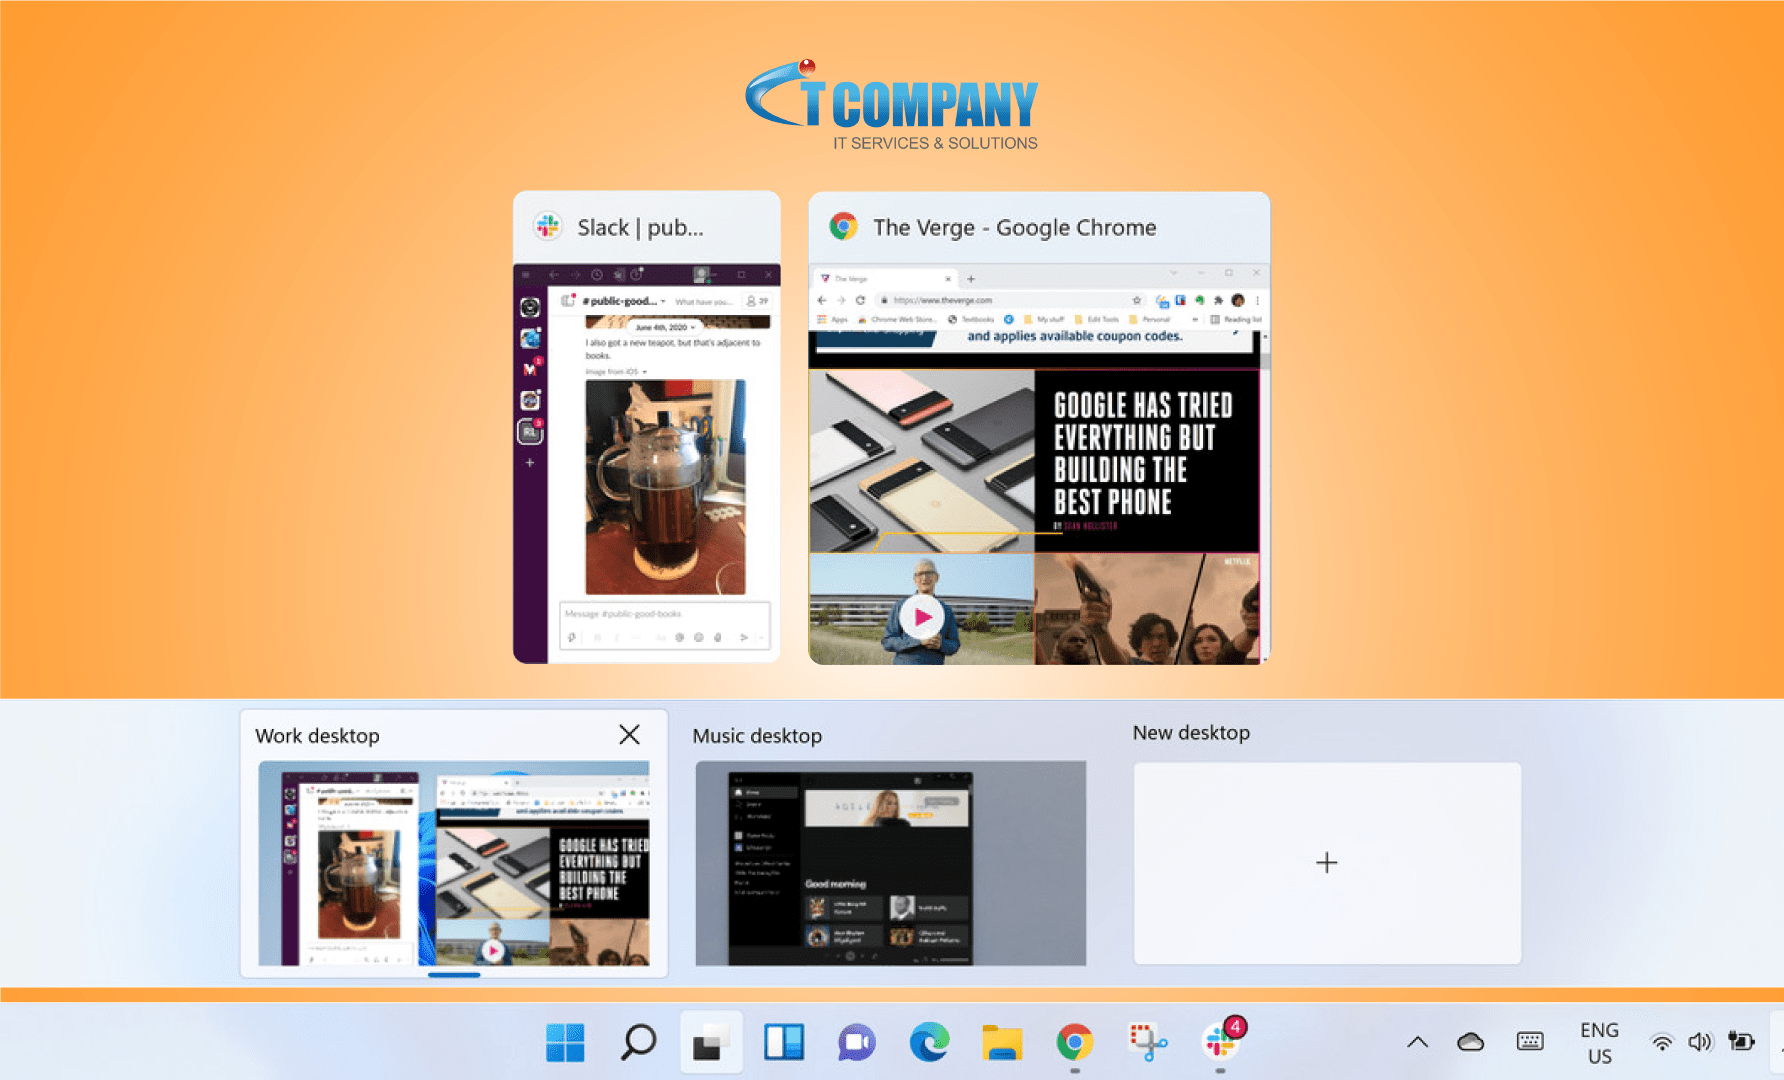The image size is (1784, 1080).
Task: Open Apps bookmark in Chrome bookmarks bar
Action: pos(833,320)
